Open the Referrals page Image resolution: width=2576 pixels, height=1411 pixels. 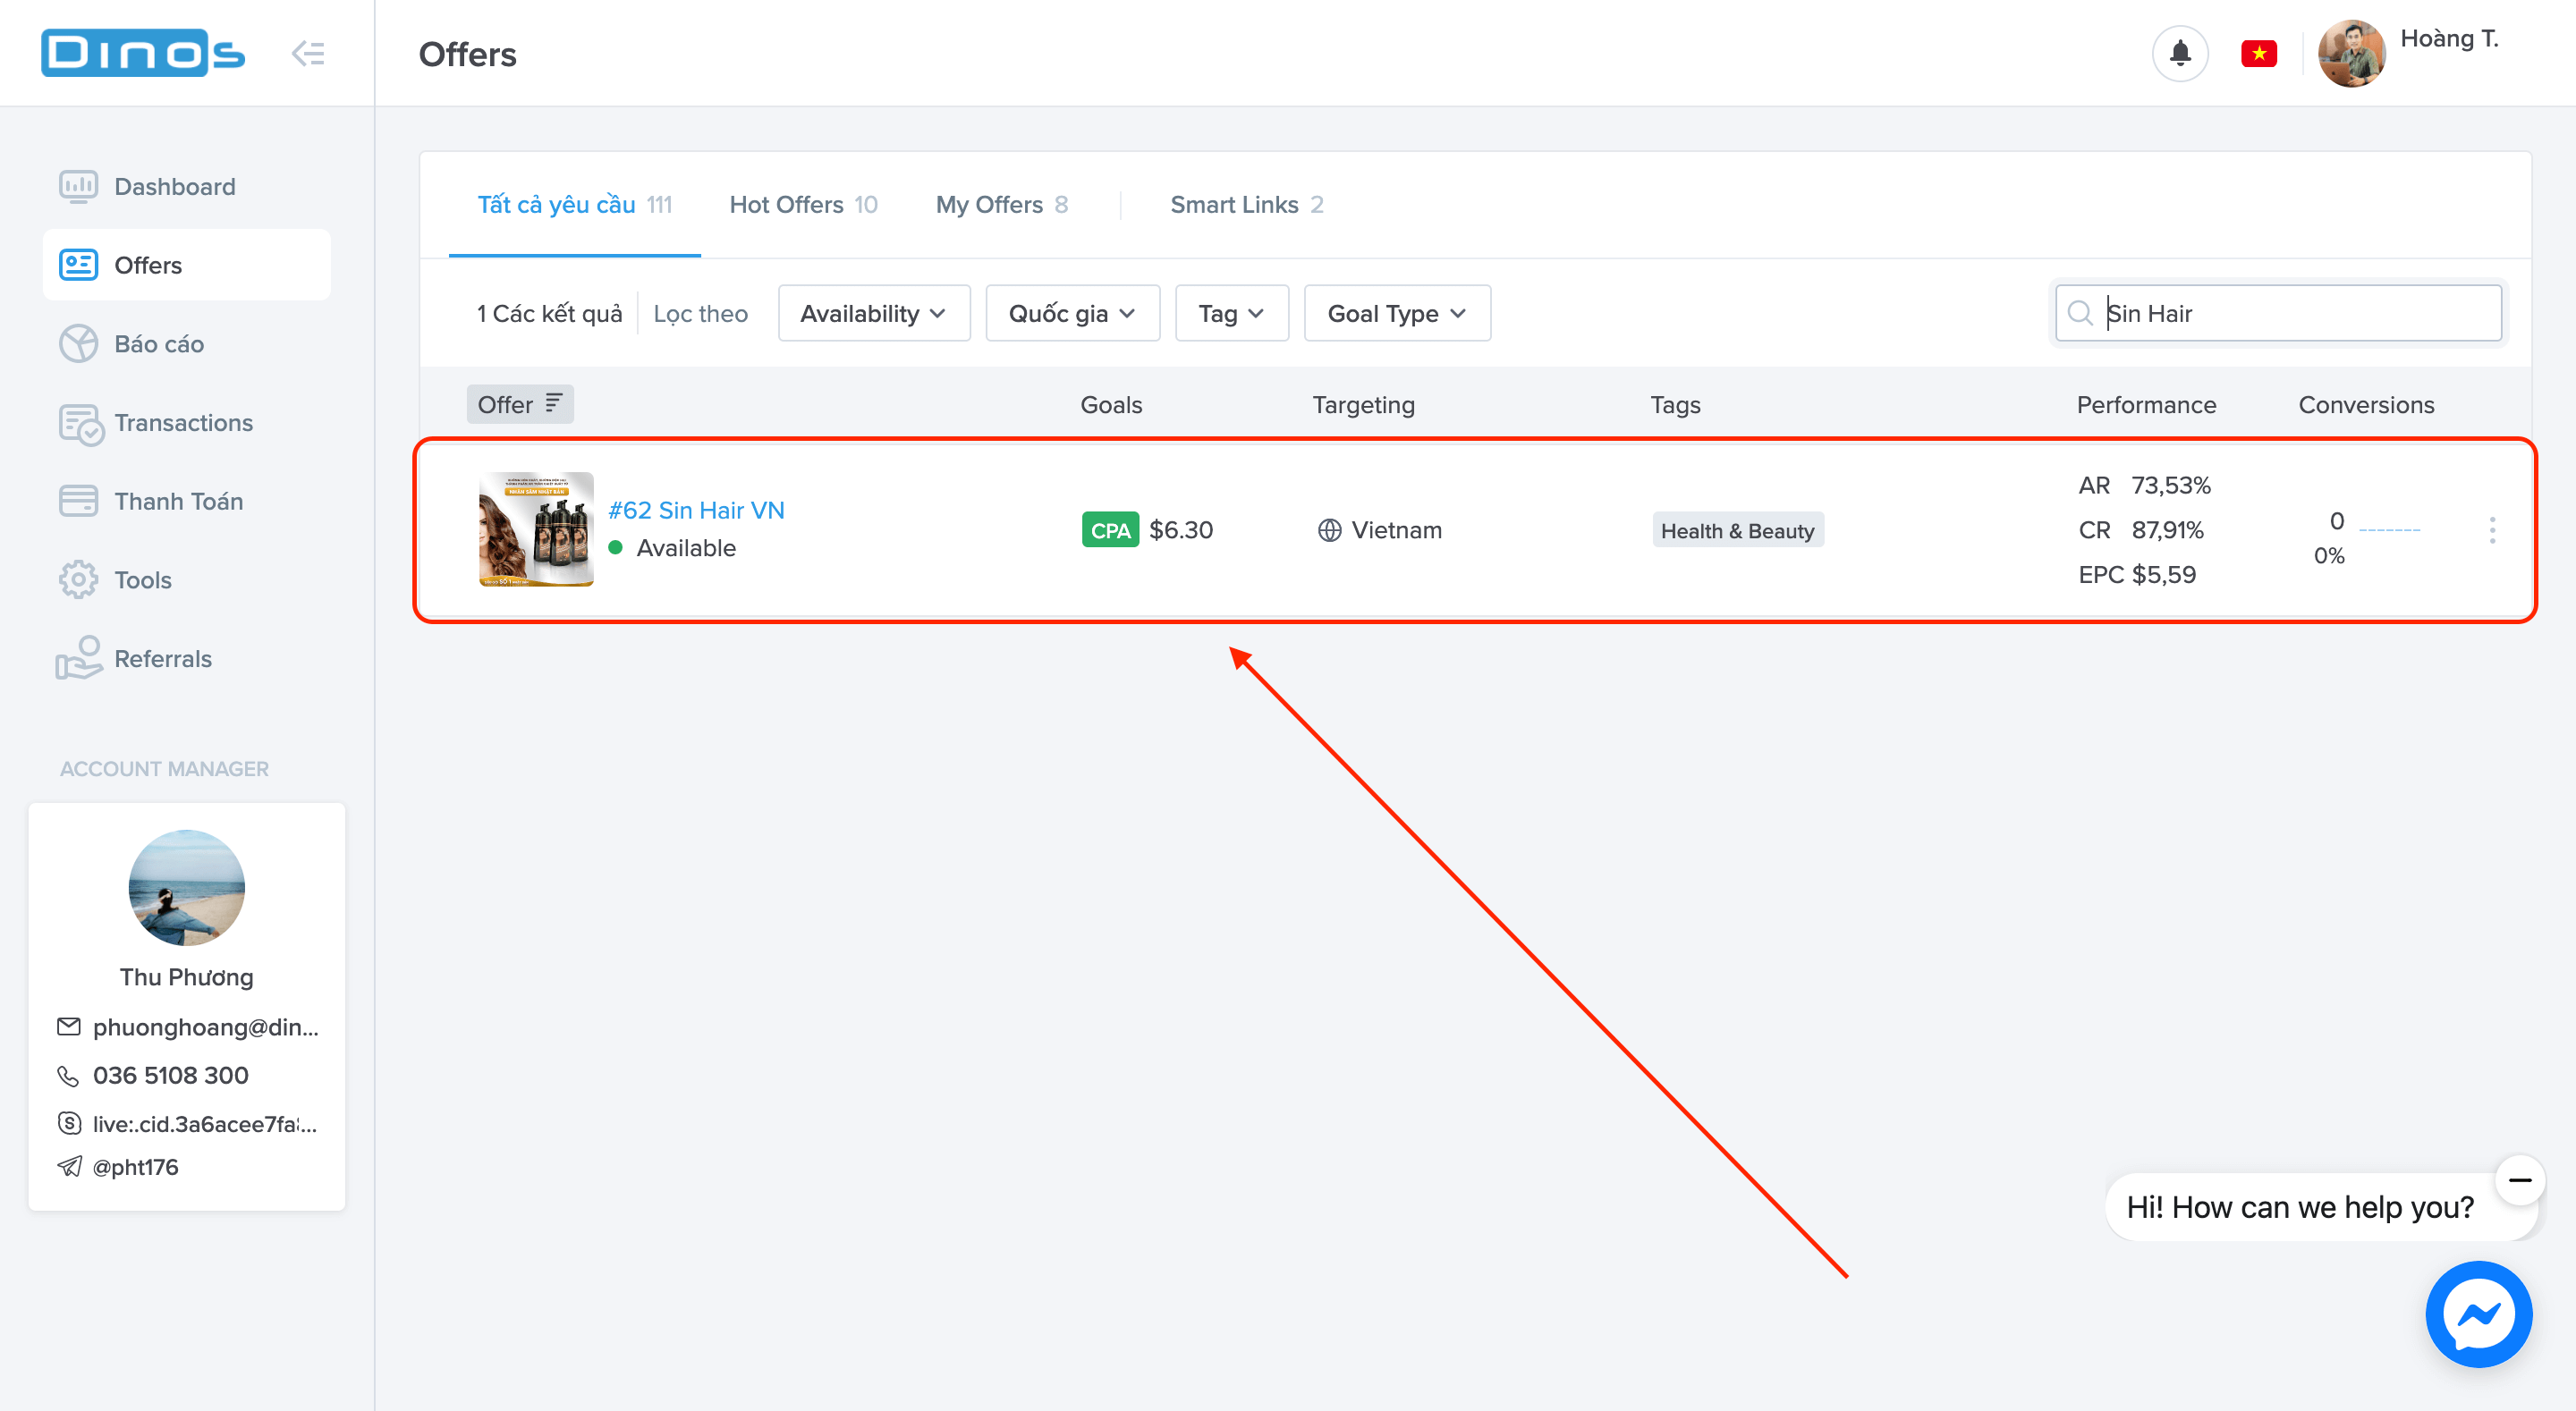[186, 658]
